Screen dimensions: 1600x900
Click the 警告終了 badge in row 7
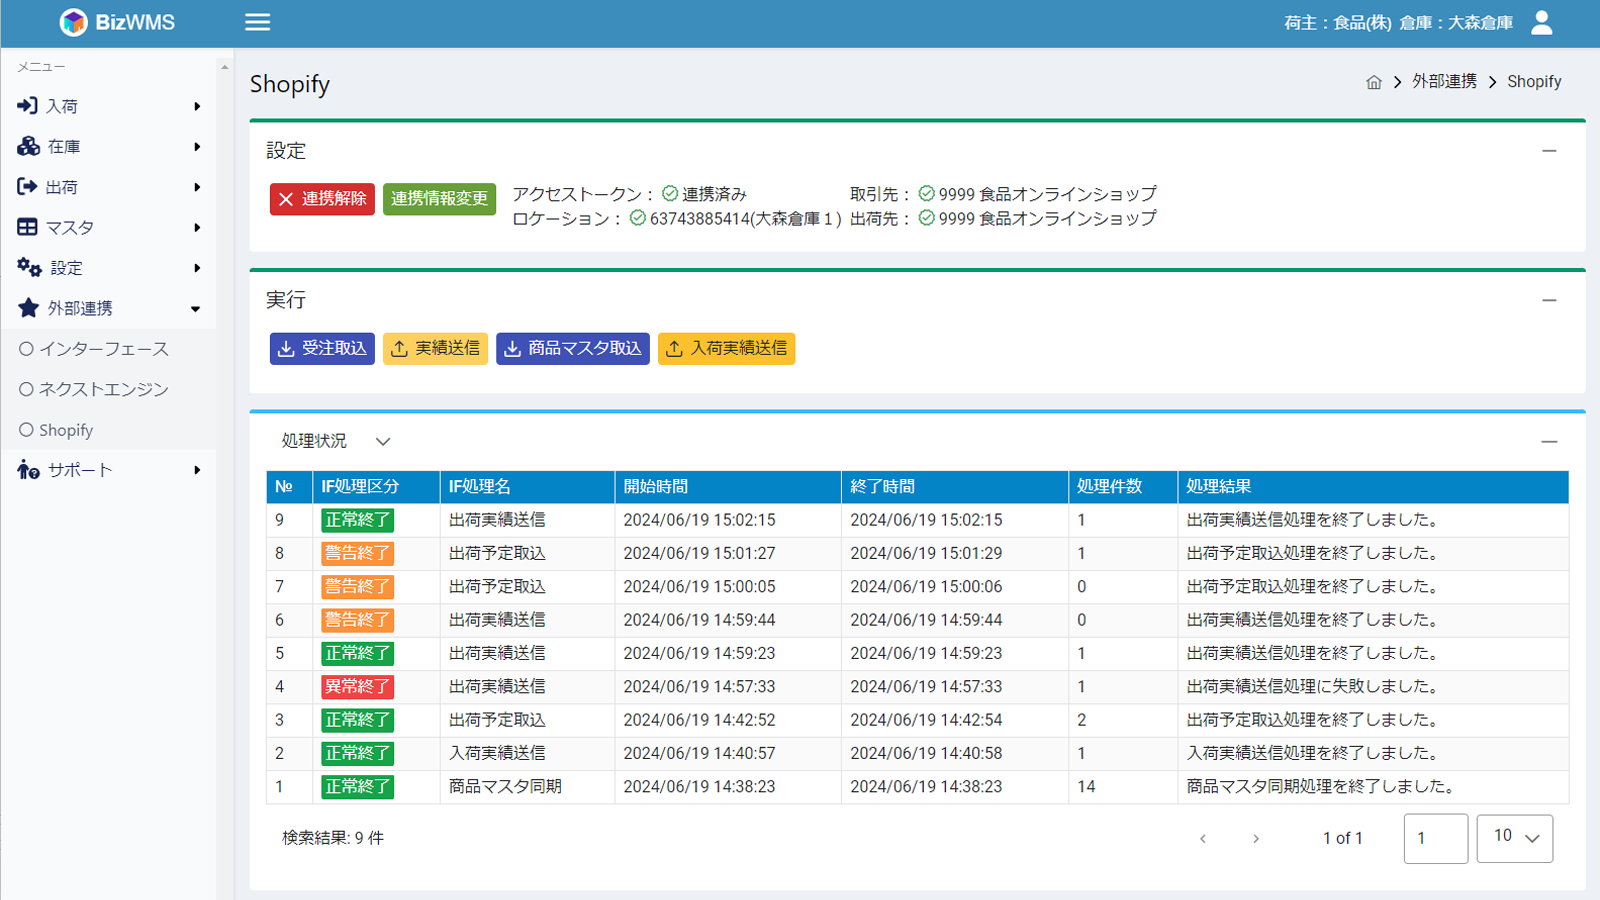point(357,587)
